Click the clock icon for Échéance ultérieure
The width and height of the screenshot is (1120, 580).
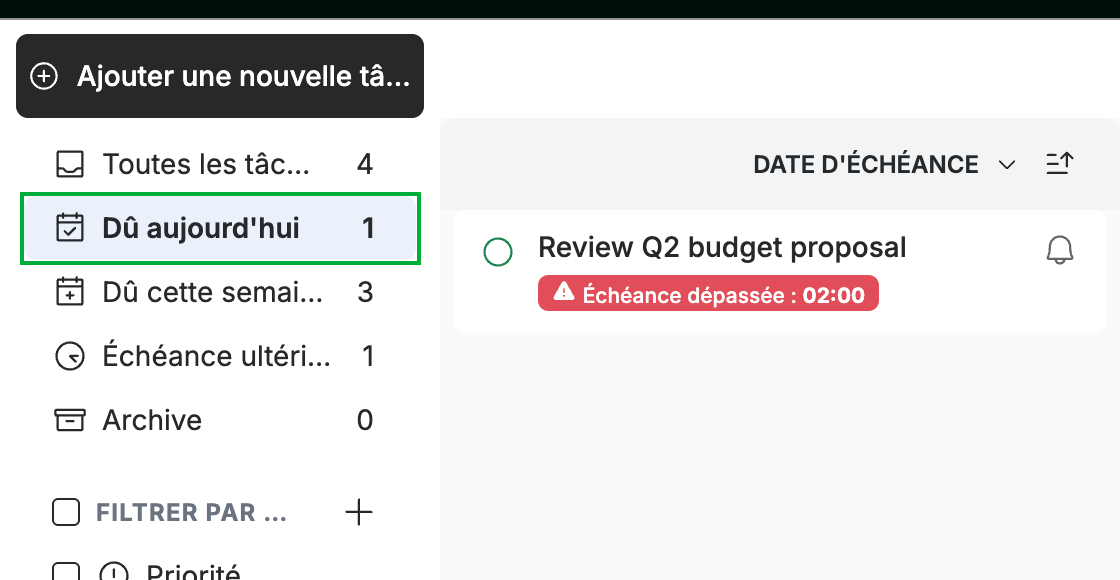coord(70,356)
